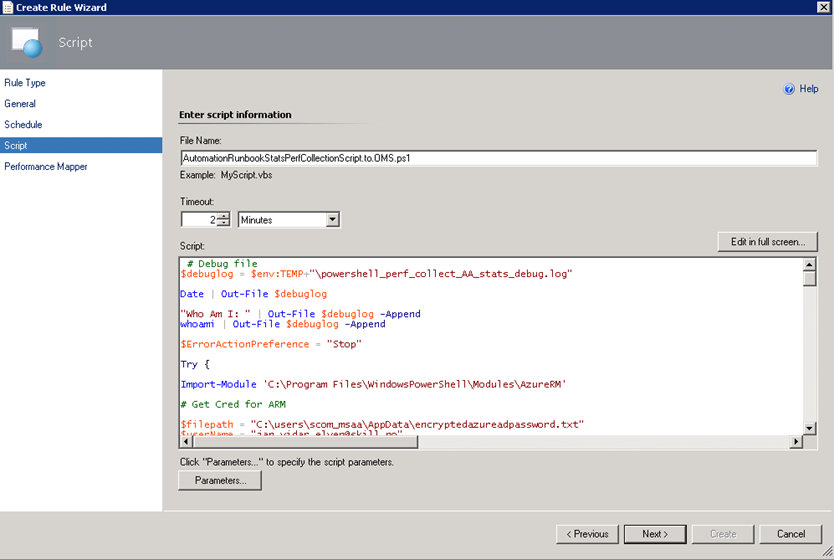
Task: Click the Parameters... button
Action: coord(220,481)
